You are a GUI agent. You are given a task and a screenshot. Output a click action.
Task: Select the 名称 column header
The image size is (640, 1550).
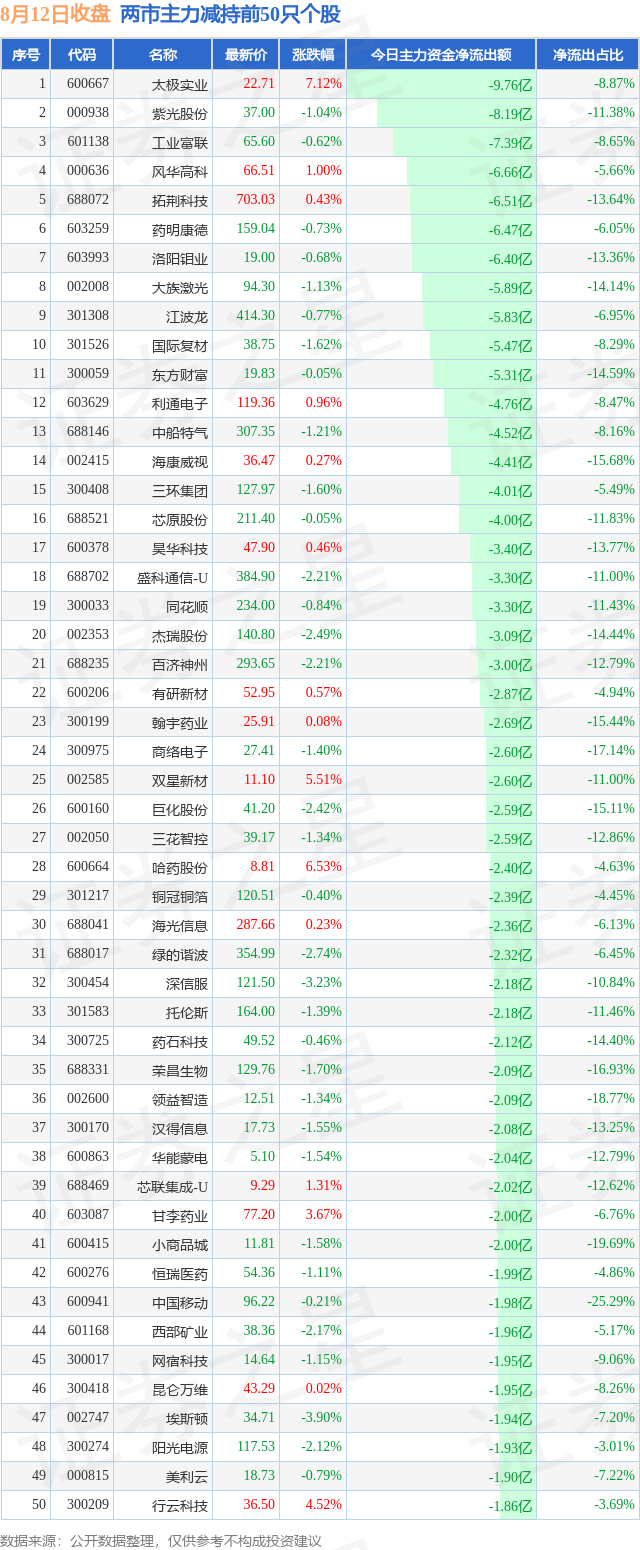pos(162,55)
